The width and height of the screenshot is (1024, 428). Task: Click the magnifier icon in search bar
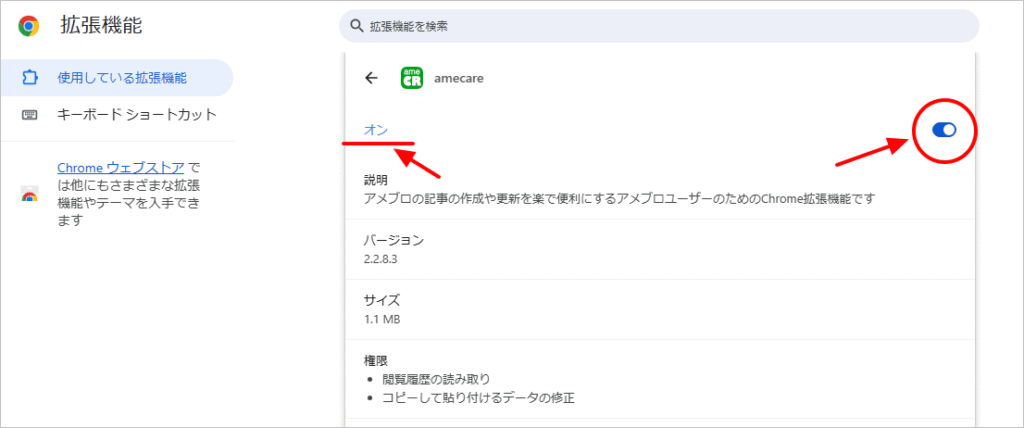point(357,26)
